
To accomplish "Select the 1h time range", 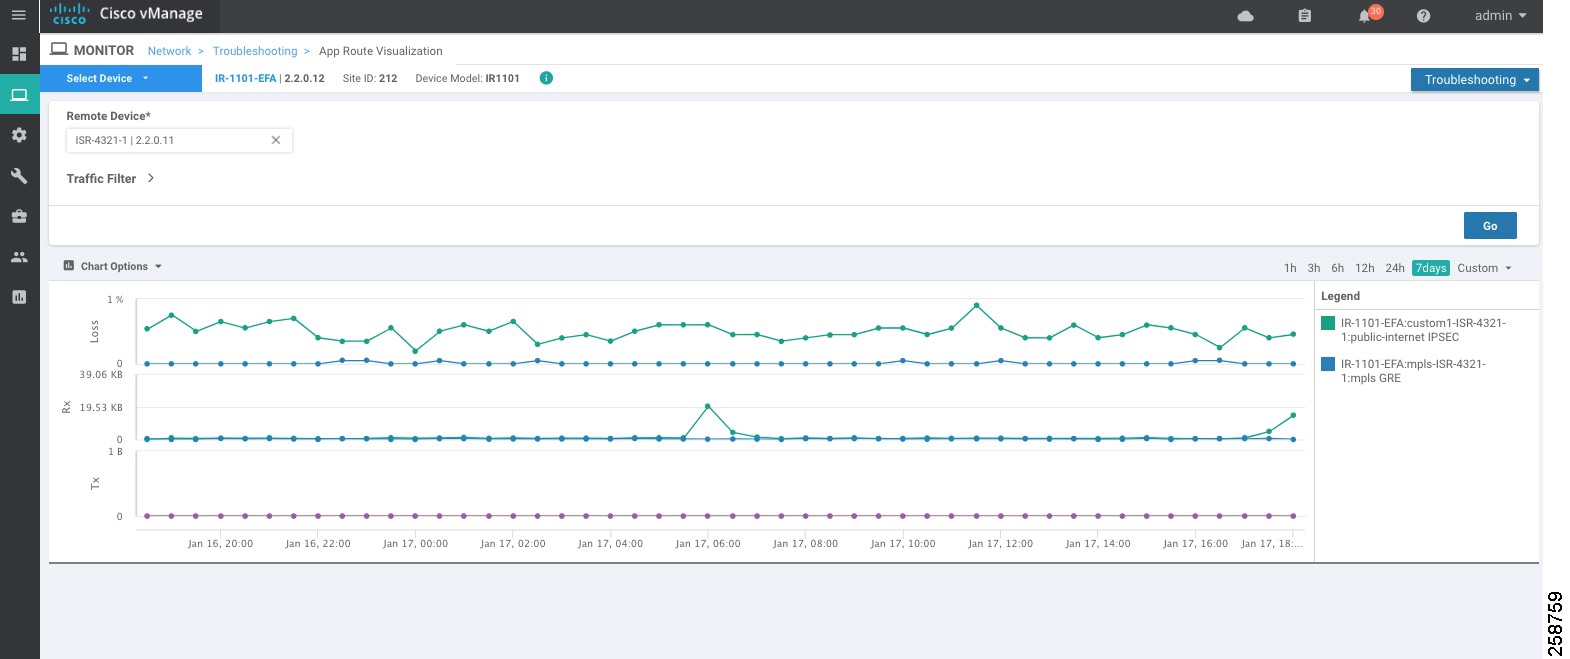I will tap(1290, 268).
